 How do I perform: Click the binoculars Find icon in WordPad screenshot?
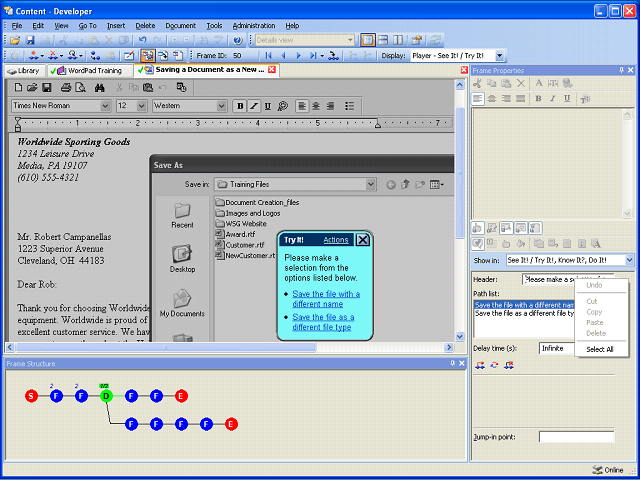tap(100, 87)
